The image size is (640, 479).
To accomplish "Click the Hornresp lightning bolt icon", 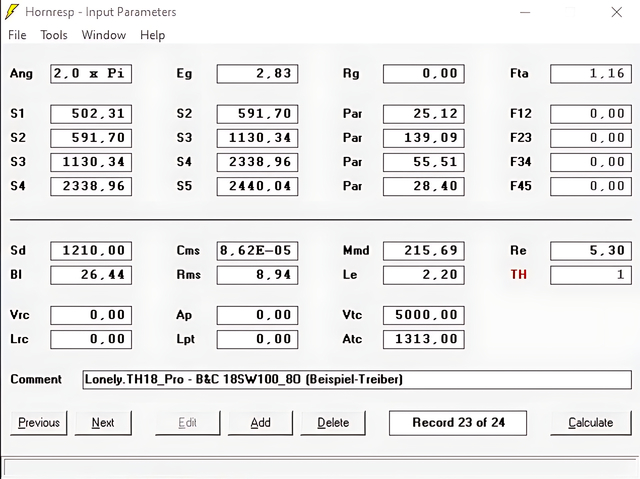I will [x=12, y=12].
